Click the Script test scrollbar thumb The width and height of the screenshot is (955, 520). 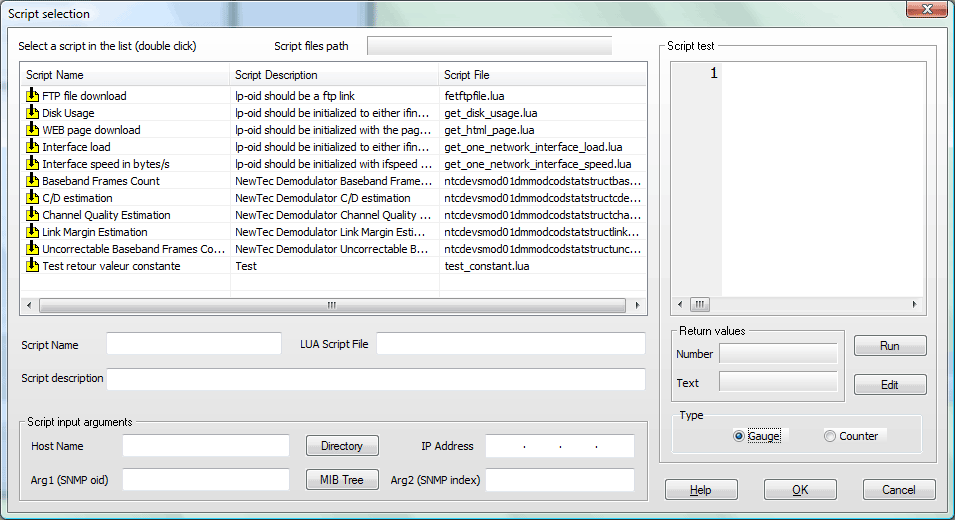tap(700, 304)
